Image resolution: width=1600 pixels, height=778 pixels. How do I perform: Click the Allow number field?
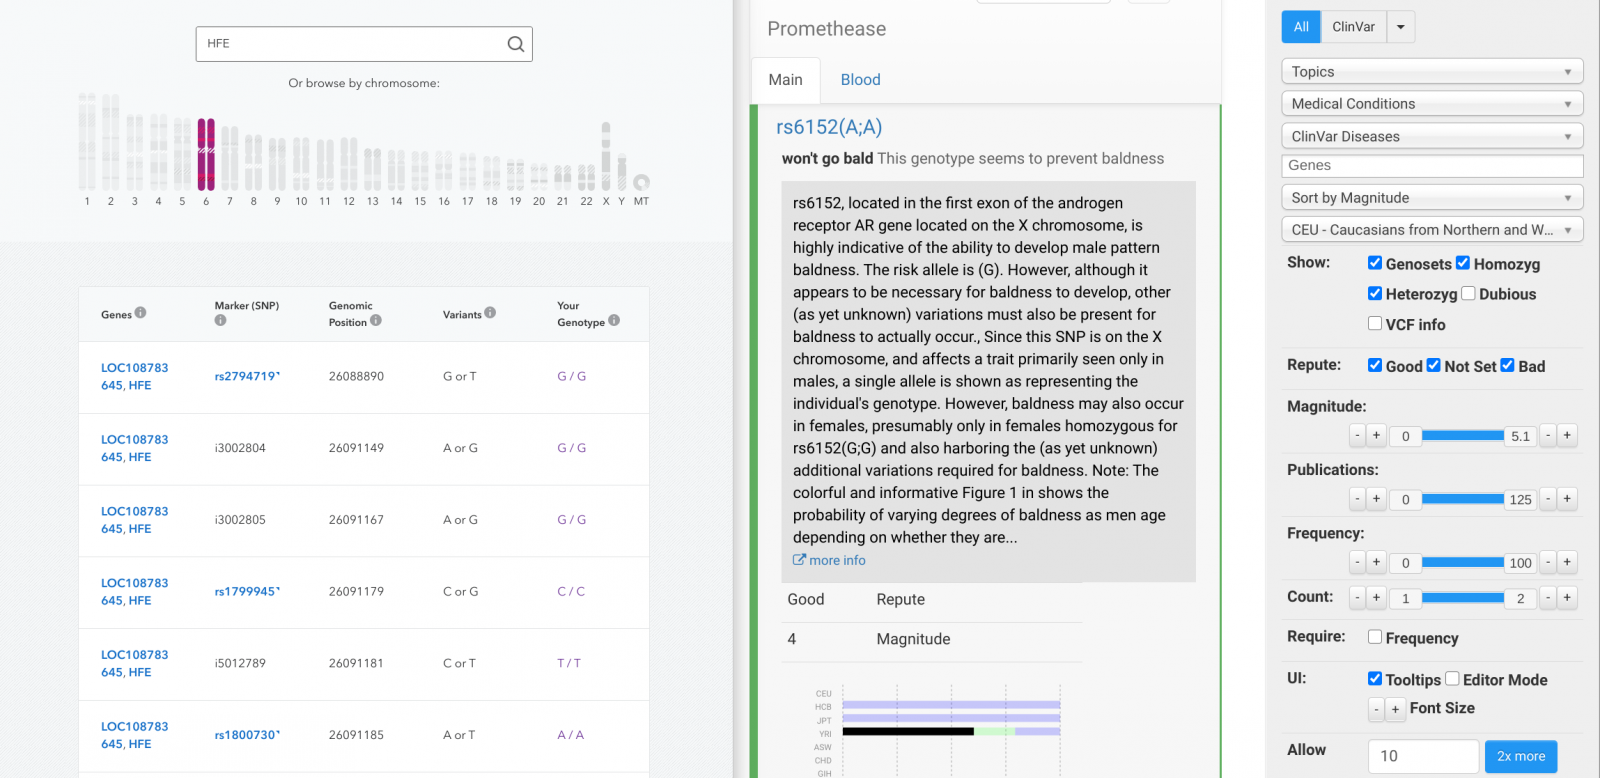(x=1423, y=756)
